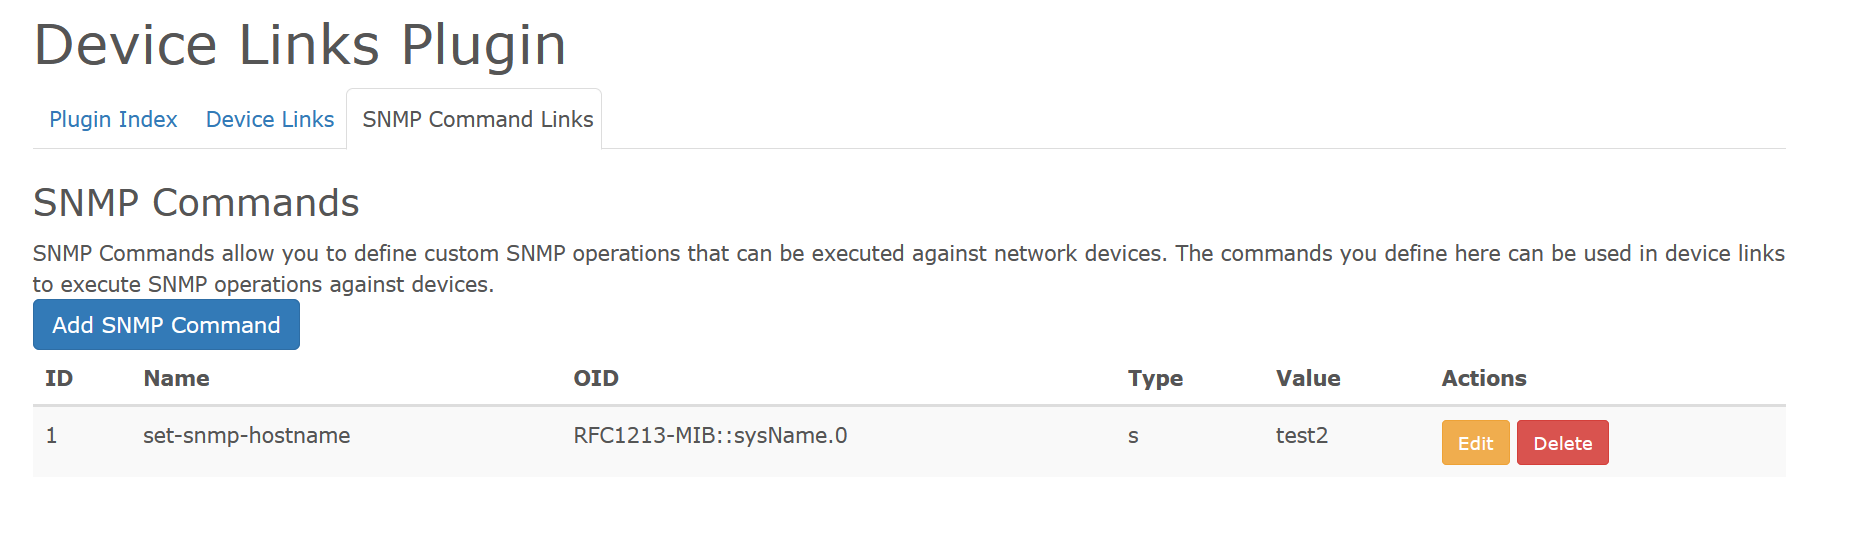Click the OID column header
Screen dimensions: 1865x536
click(x=596, y=379)
